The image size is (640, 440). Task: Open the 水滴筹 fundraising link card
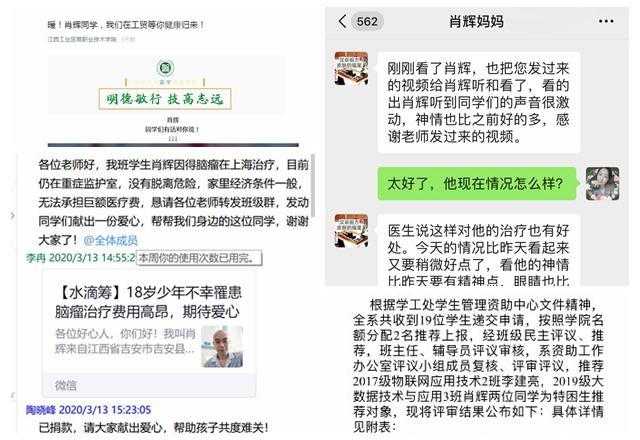point(149,334)
